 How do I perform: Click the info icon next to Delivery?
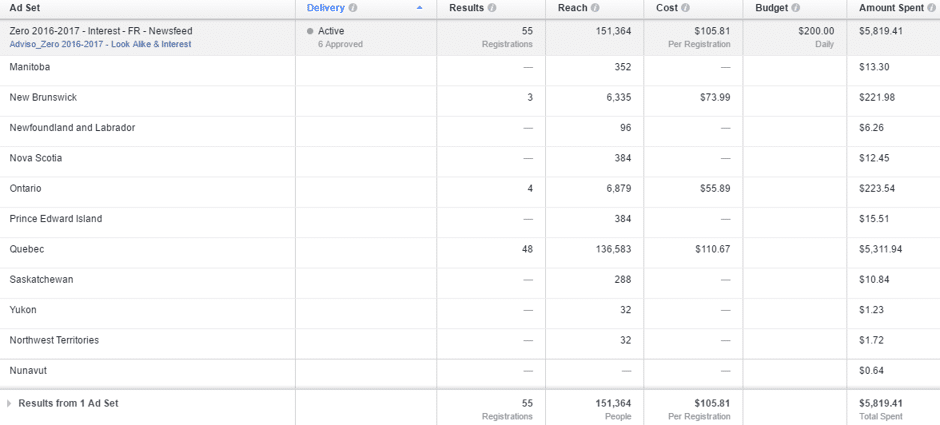pos(353,8)
